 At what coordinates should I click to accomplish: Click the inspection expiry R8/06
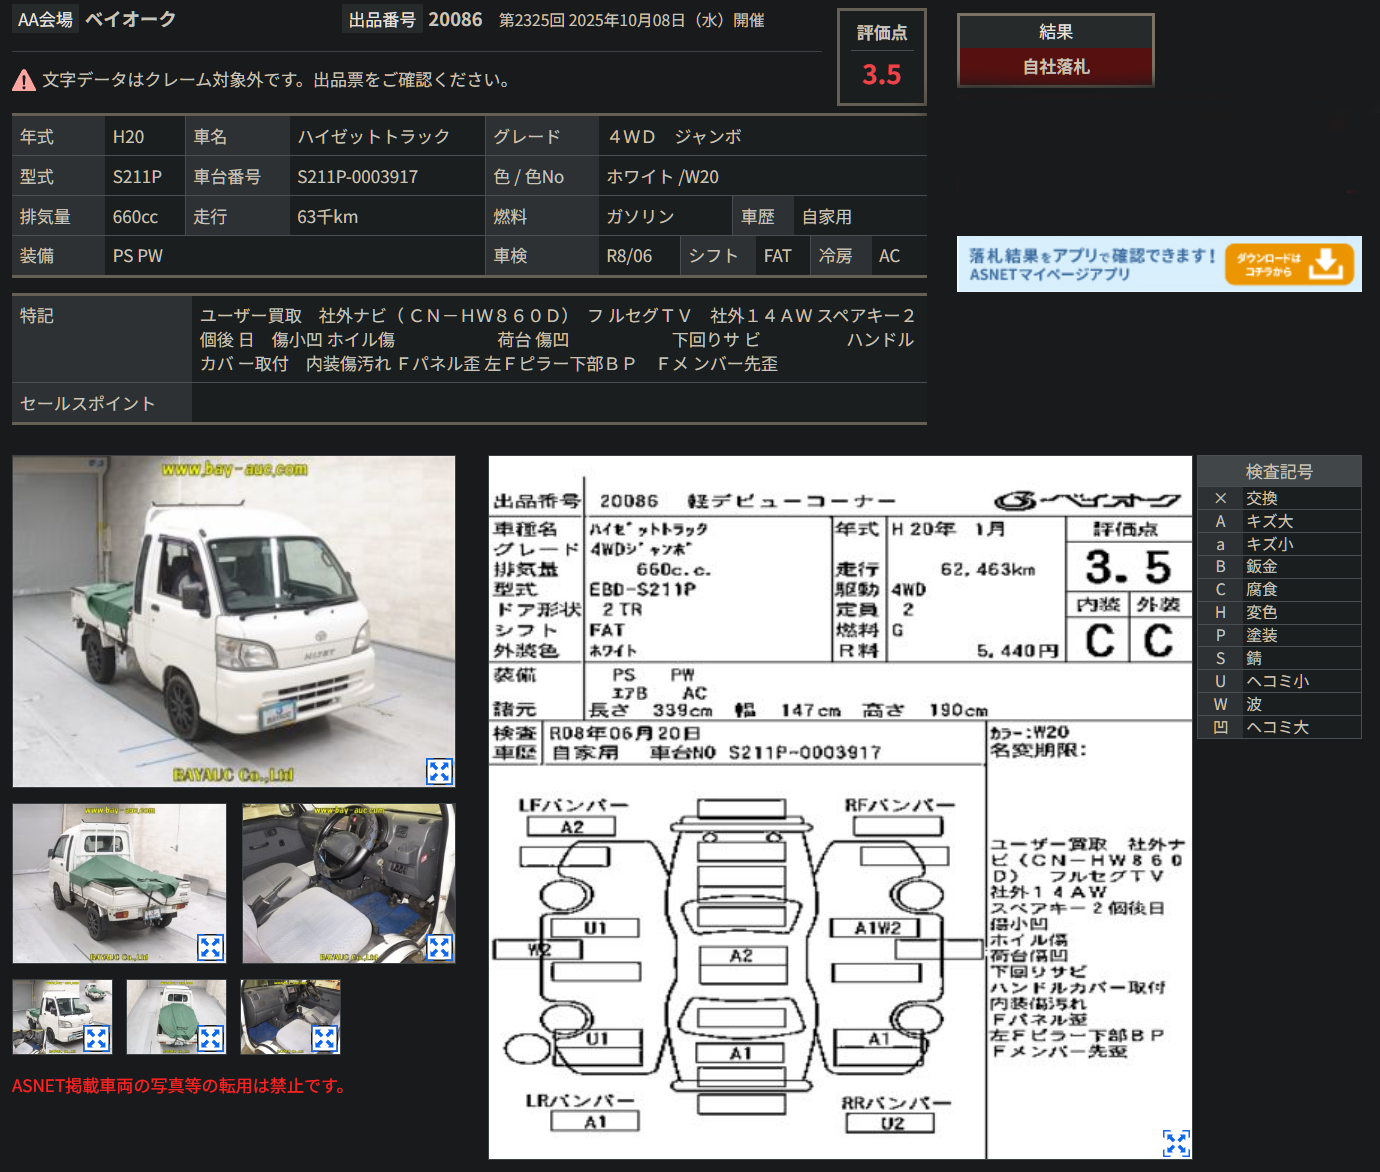click(x=629, y=256)
